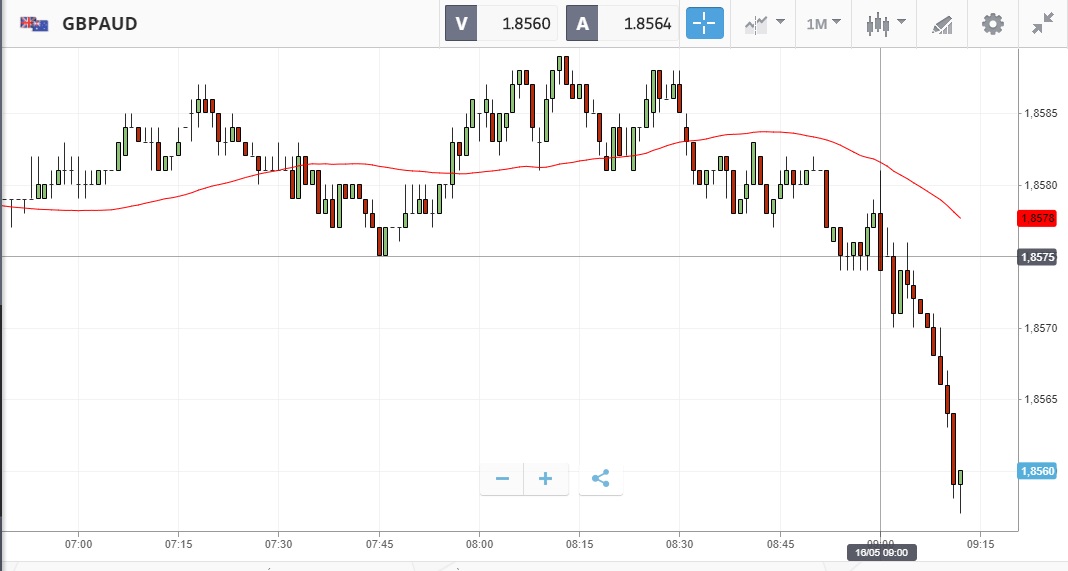Image resolution: width=1068 pixels, height=571 pixels.
Task: Open the compare instruments dropdown
Action: 763,23
